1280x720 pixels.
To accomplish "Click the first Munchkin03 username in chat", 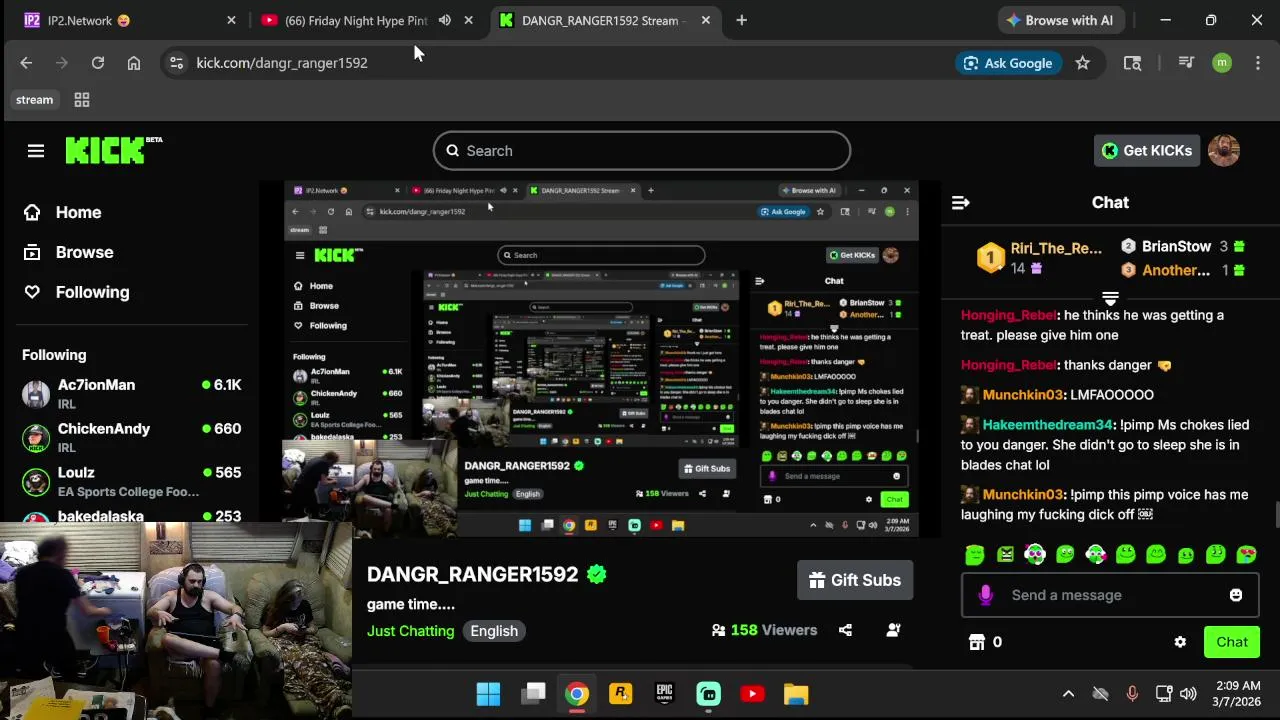I will (1022, 395).
